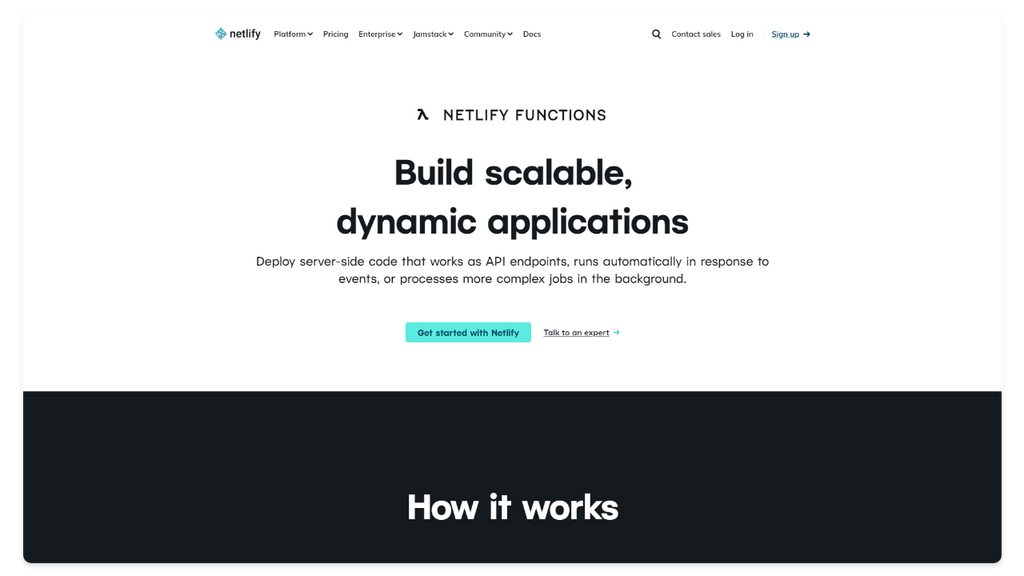This screenshot has width=1024, height=576.
Task: Click the NETLIFY FUNCTIONS heading text
Action: [524, 115]
